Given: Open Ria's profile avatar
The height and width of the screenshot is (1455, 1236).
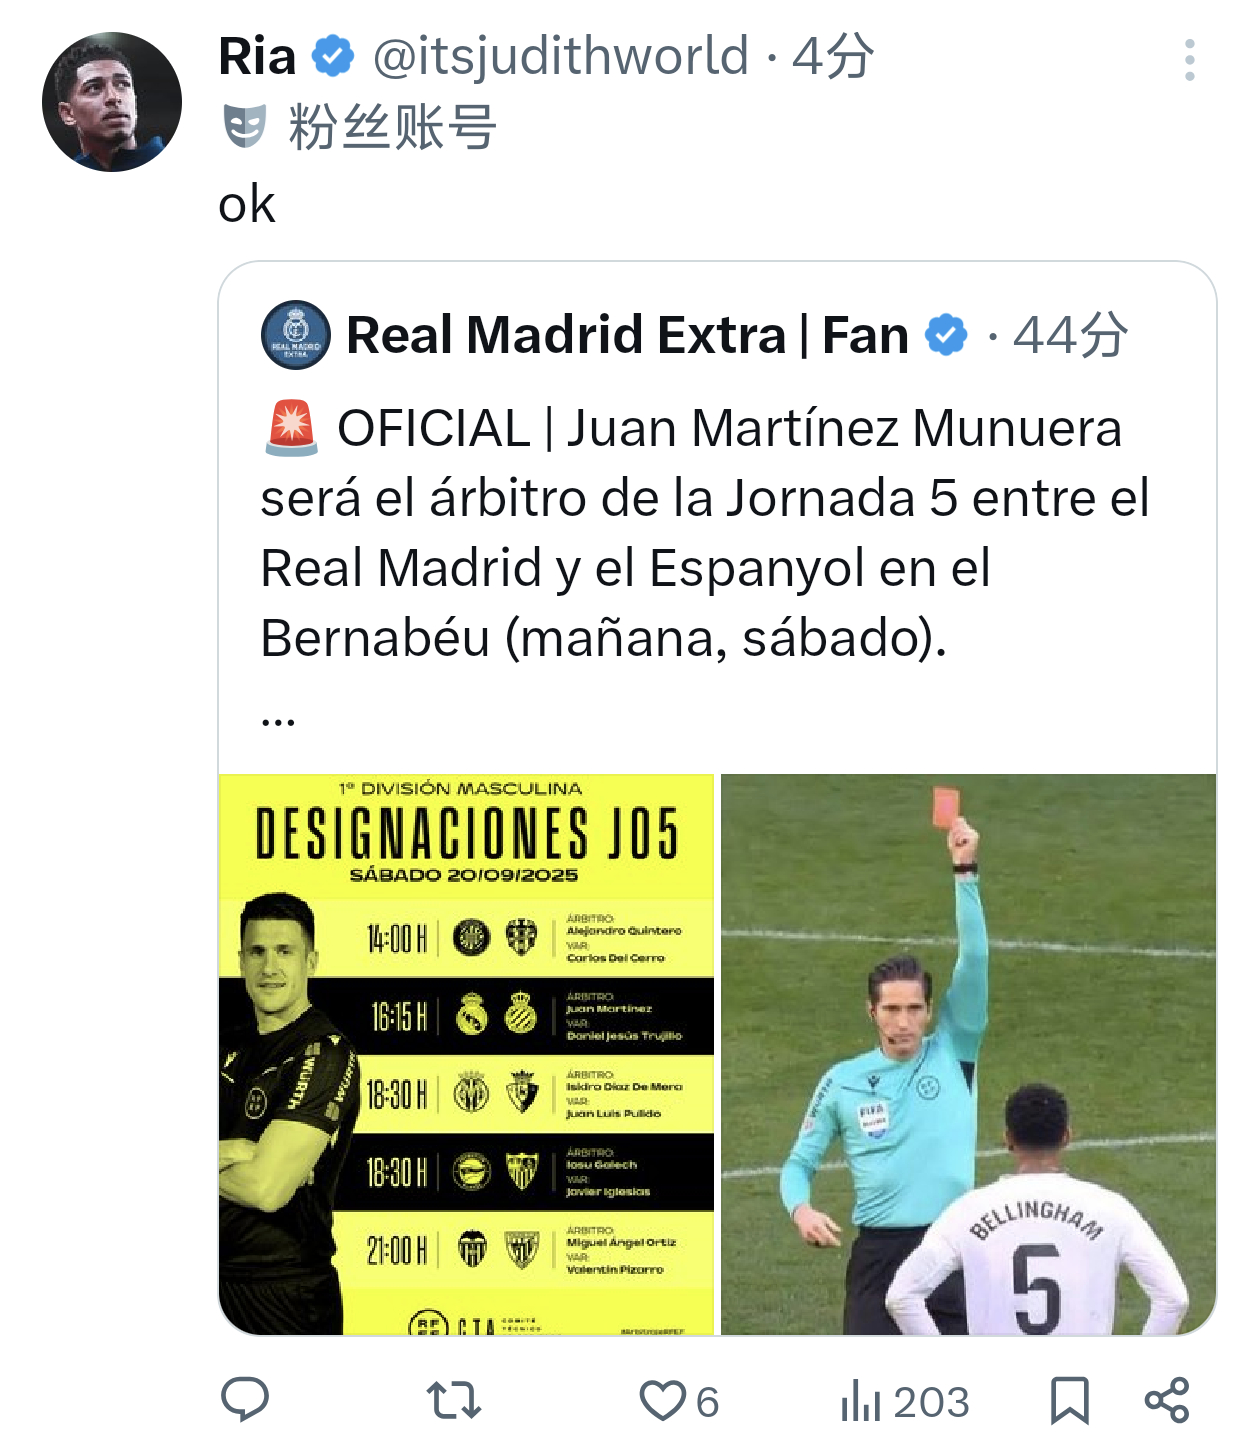Looking at the screenshot, I should (112, 102).
